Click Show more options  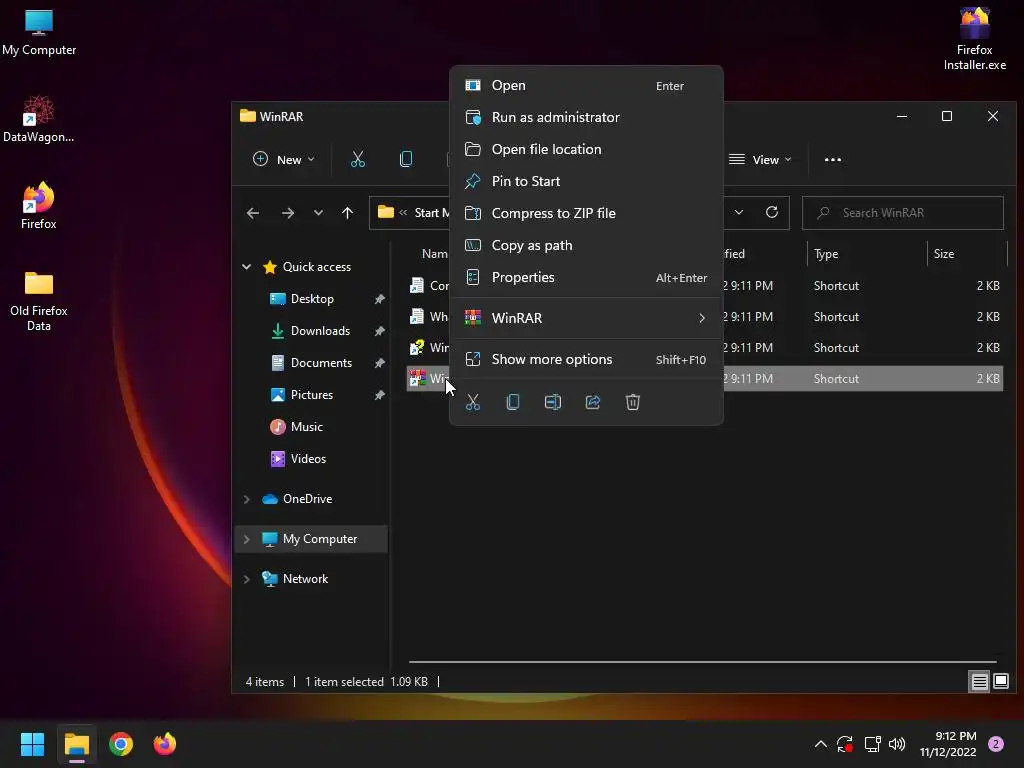point(586,359)
